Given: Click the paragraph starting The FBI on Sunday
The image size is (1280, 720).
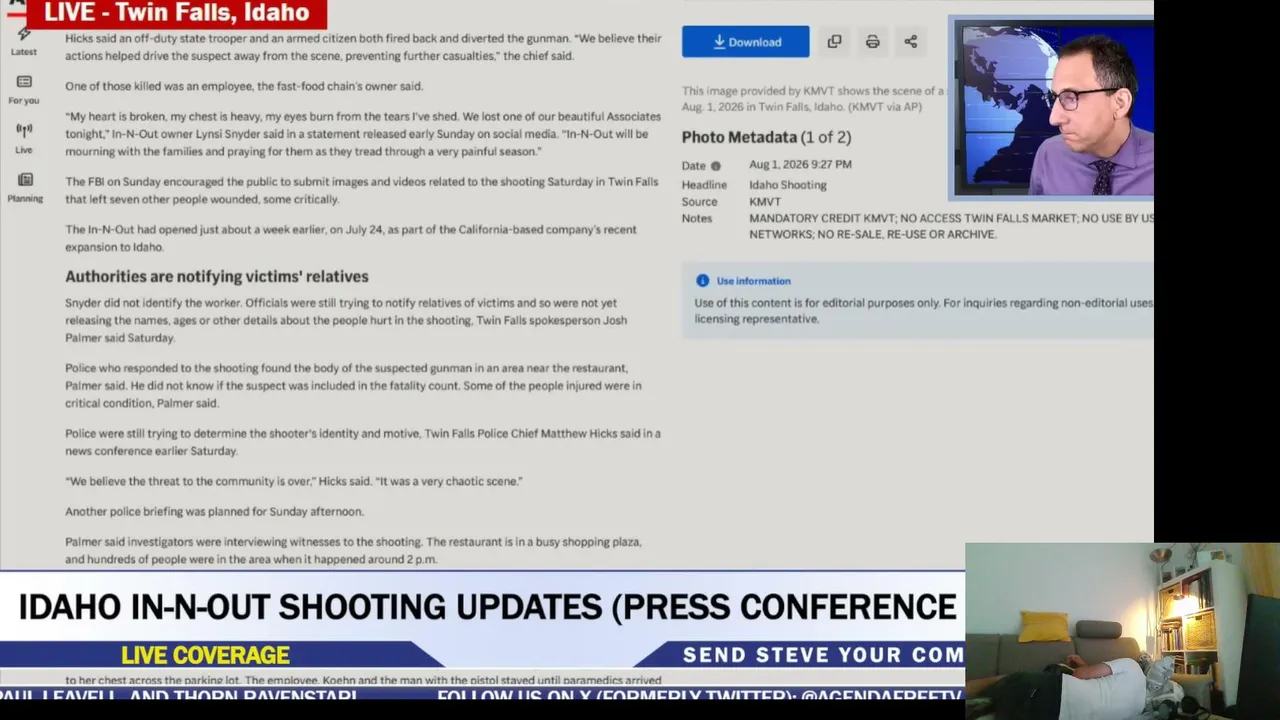Looking at the screenshot, I should 362,190.
